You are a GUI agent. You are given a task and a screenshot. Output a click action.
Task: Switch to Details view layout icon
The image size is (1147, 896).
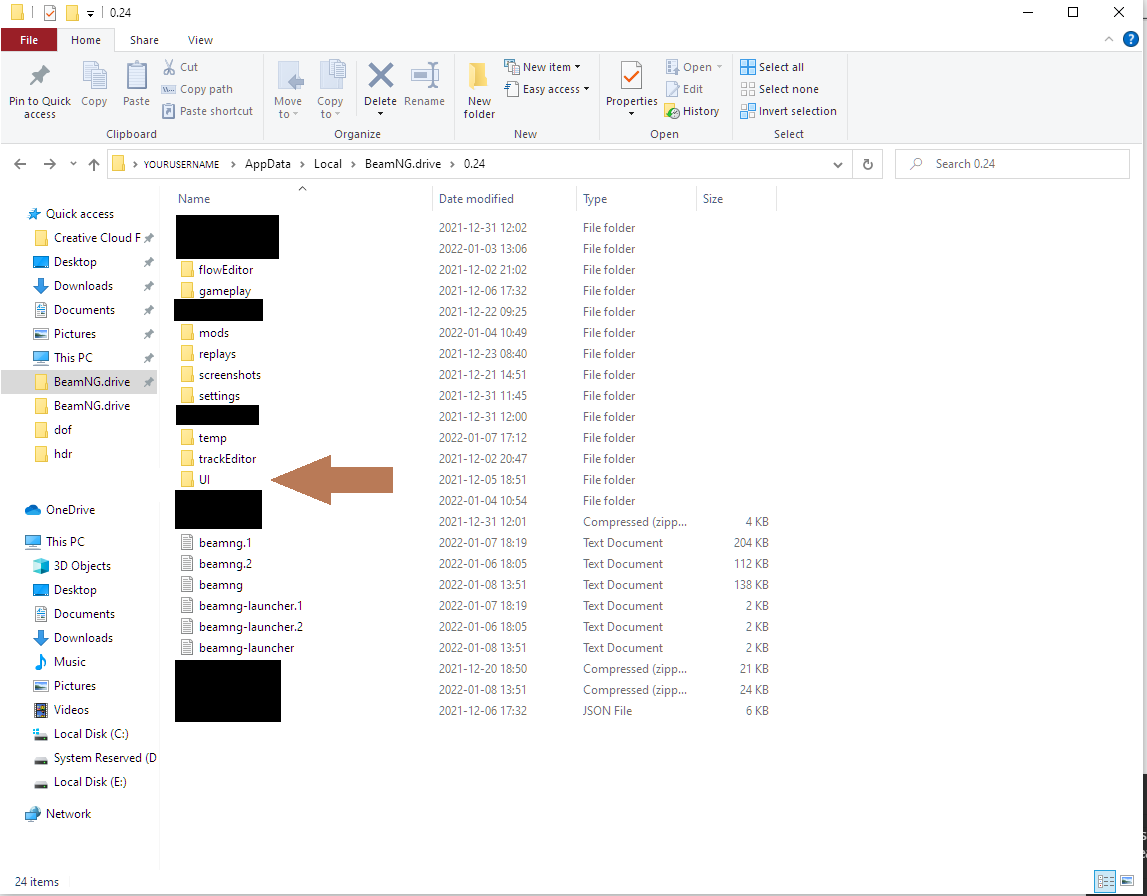[1105, 881]
